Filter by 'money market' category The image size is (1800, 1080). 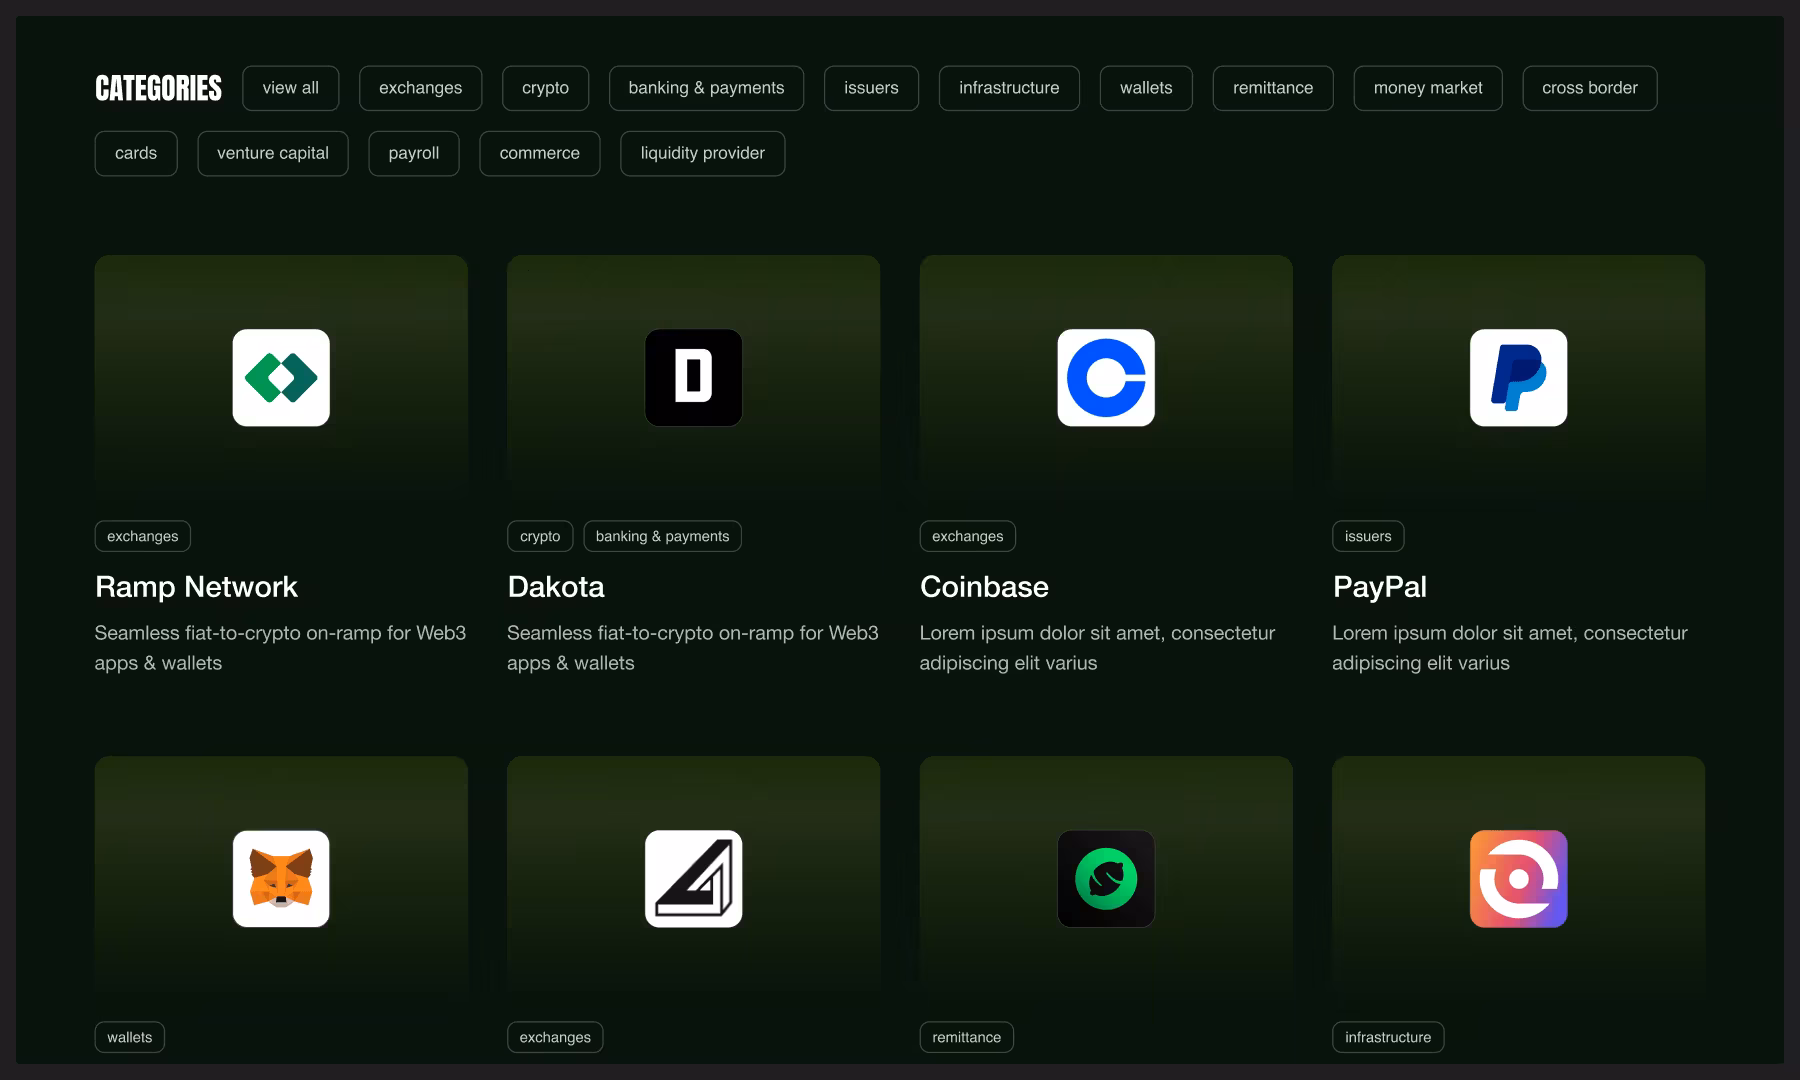(1428, 88)
